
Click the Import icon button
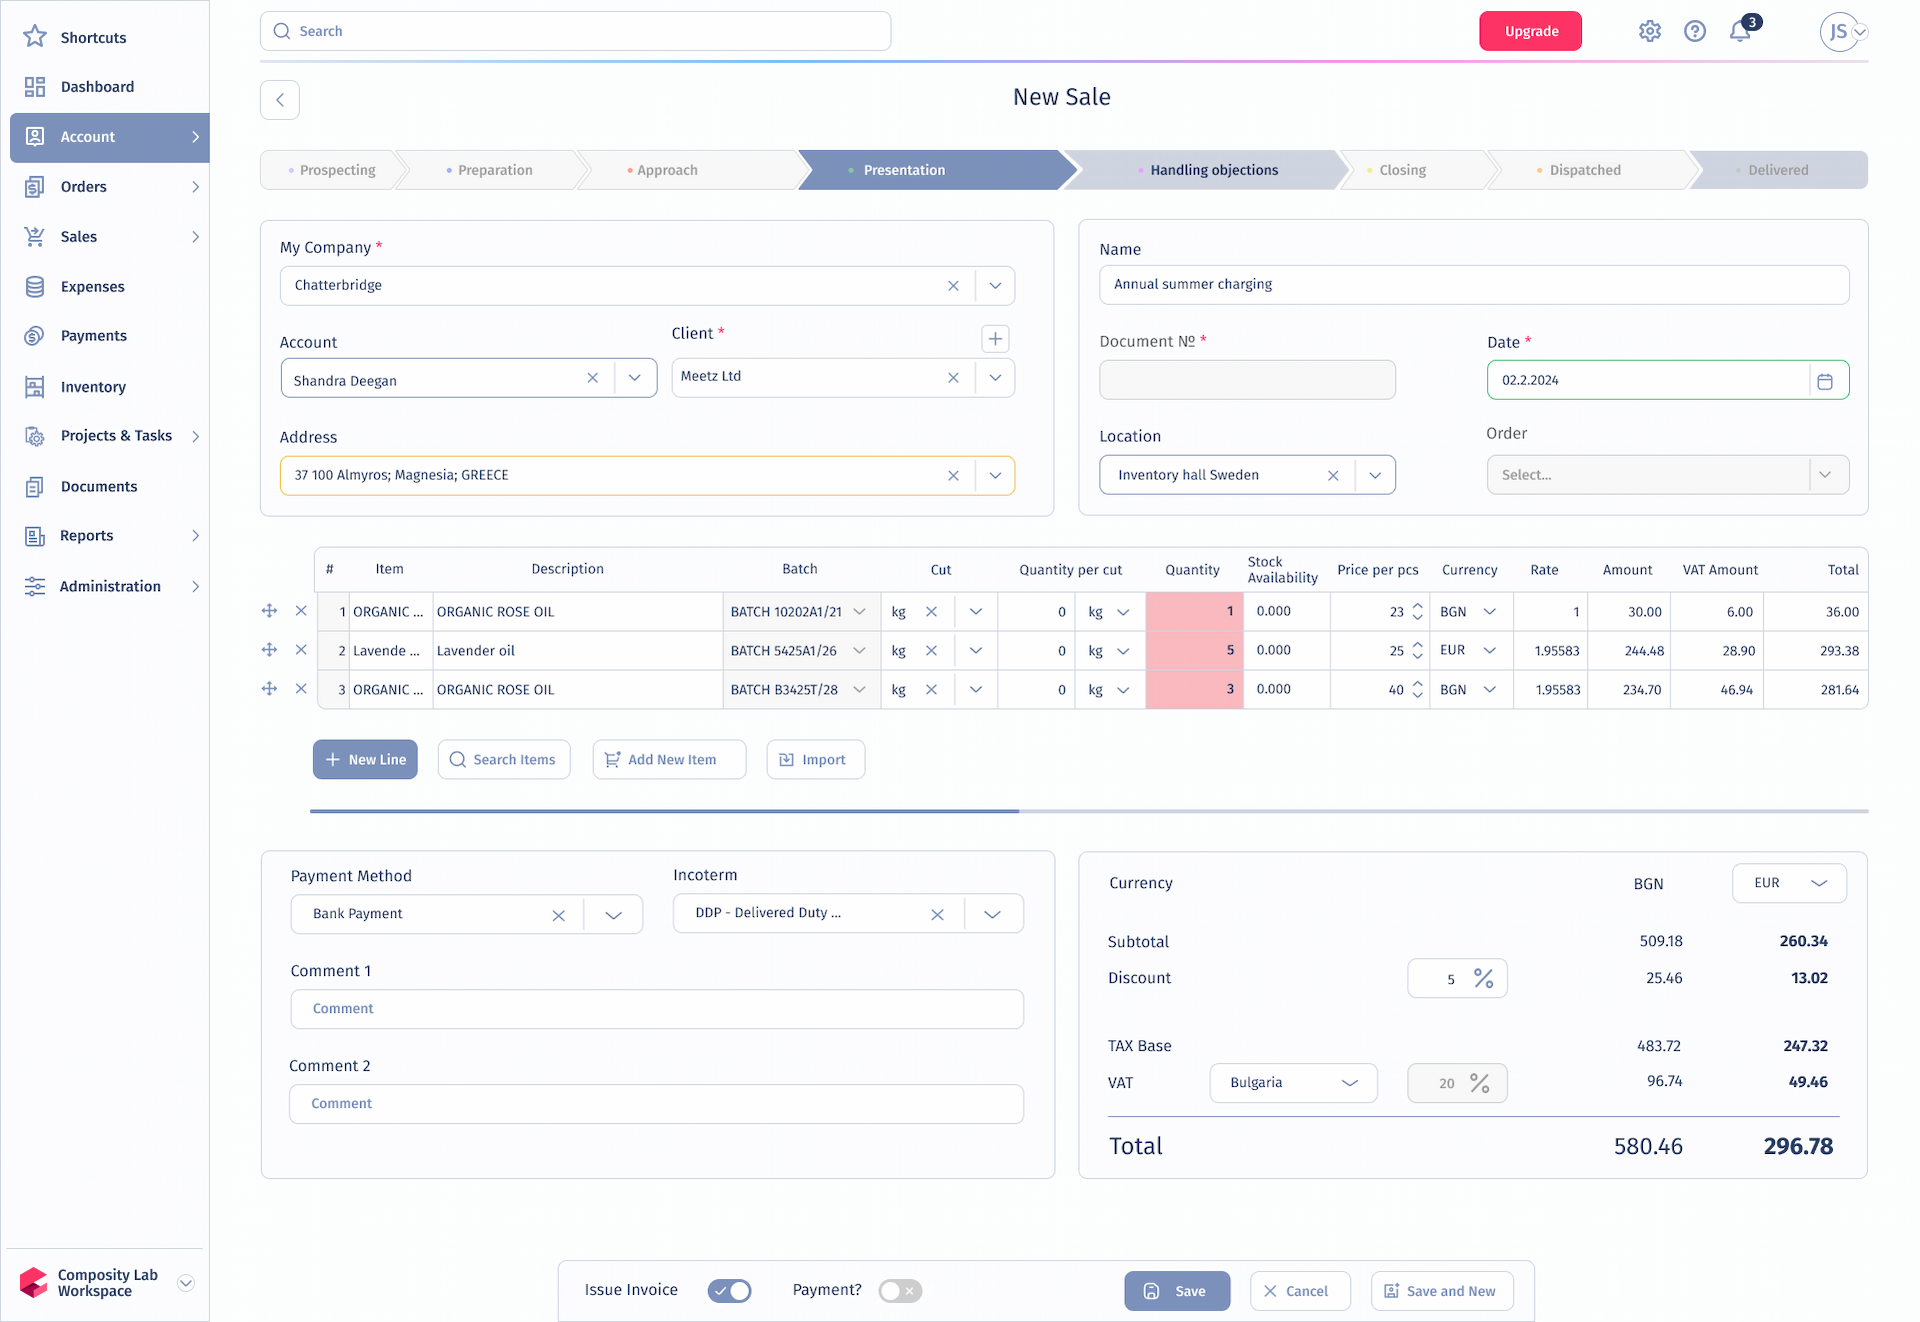point(786,759)
